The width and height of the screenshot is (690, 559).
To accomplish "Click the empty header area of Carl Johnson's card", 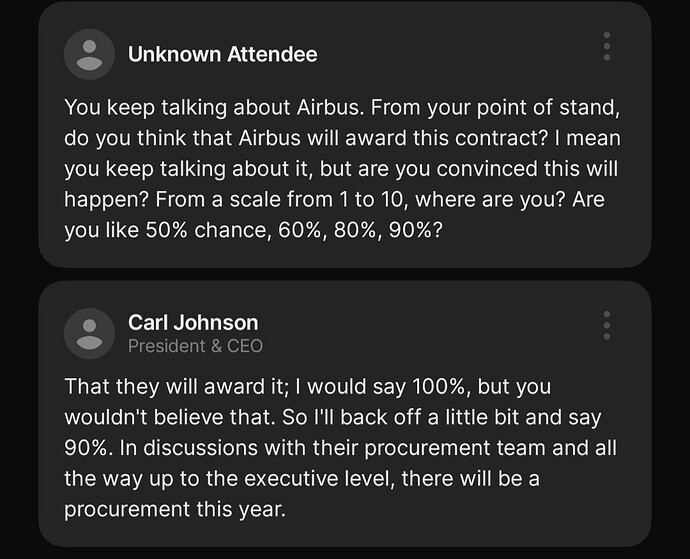I will click(431, 332).
